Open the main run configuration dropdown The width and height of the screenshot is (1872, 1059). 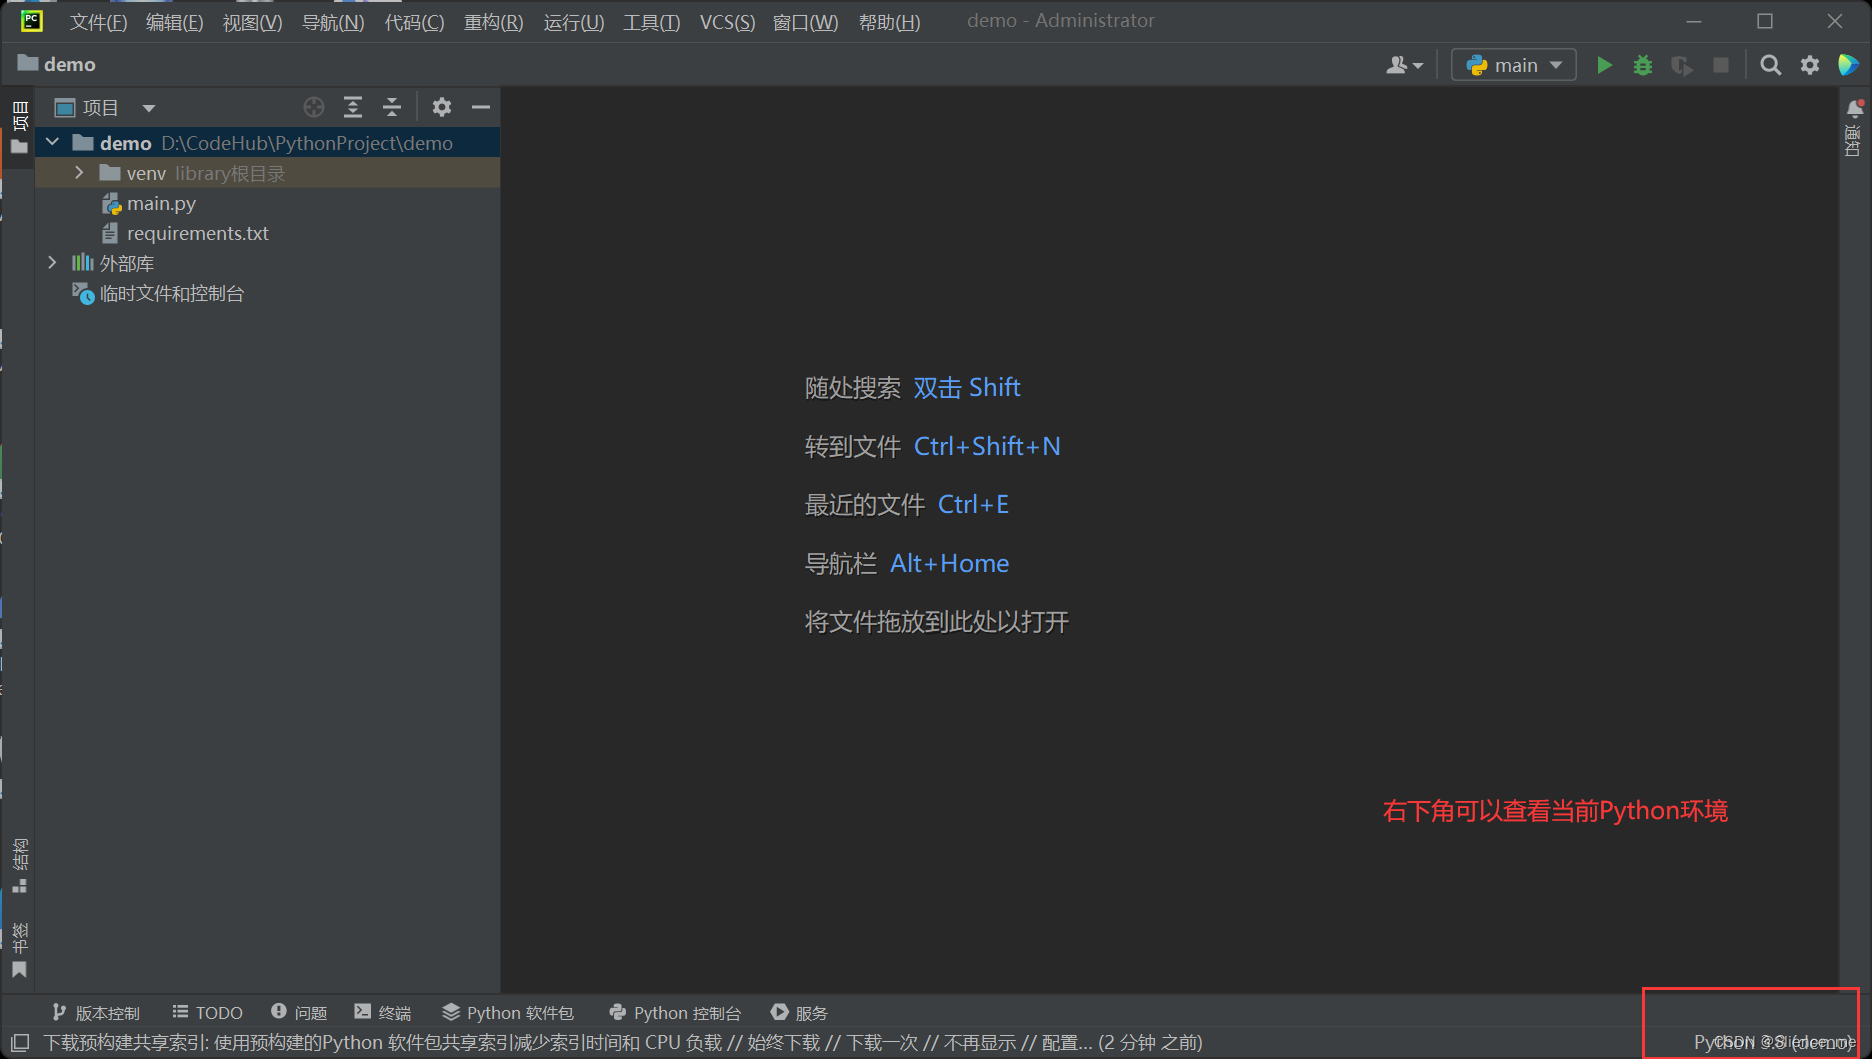pos(1513,64)
